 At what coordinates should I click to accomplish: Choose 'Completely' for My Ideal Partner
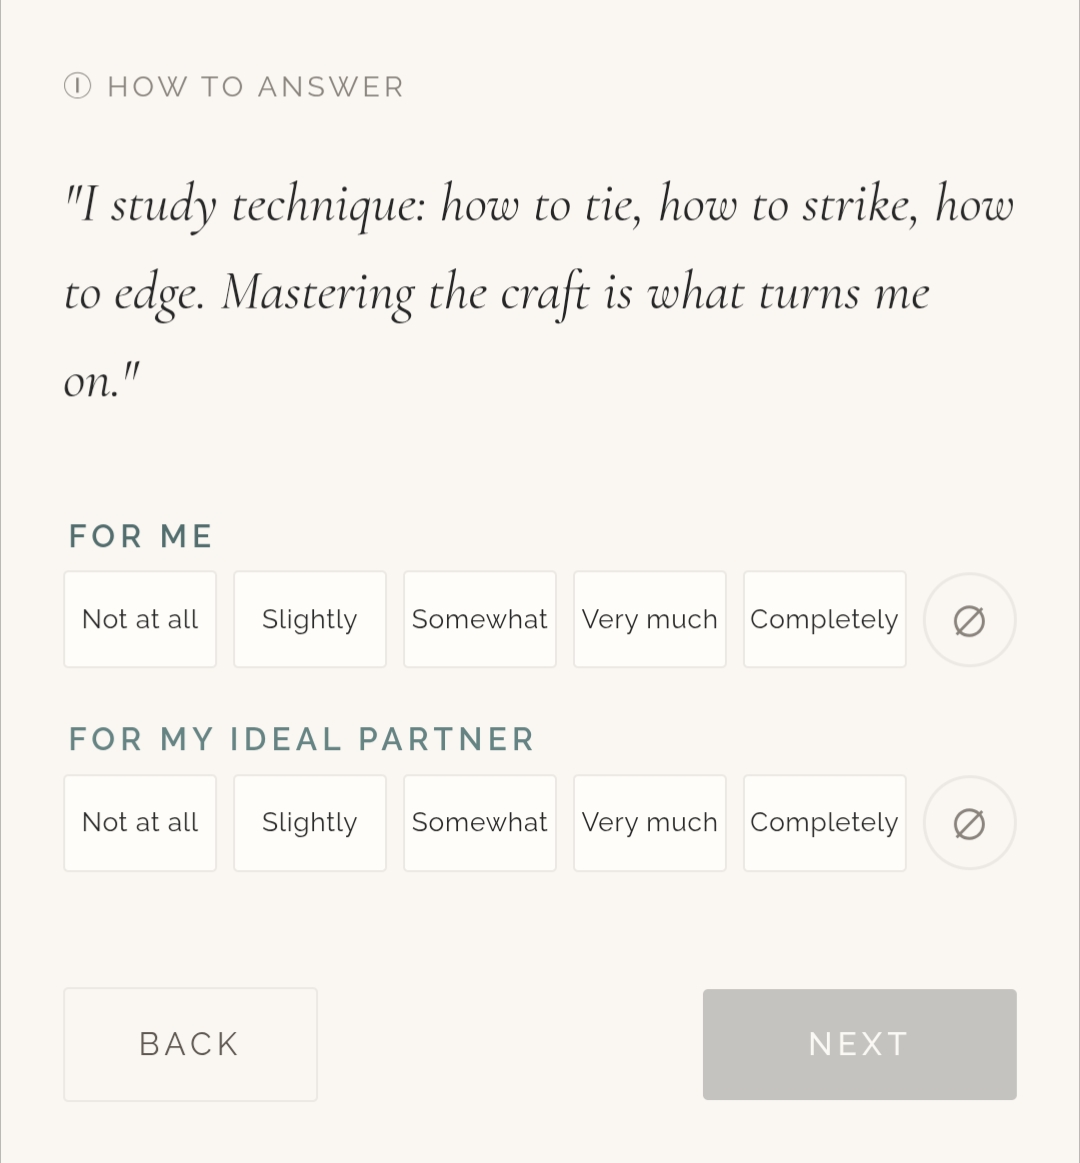pos(824,823)
